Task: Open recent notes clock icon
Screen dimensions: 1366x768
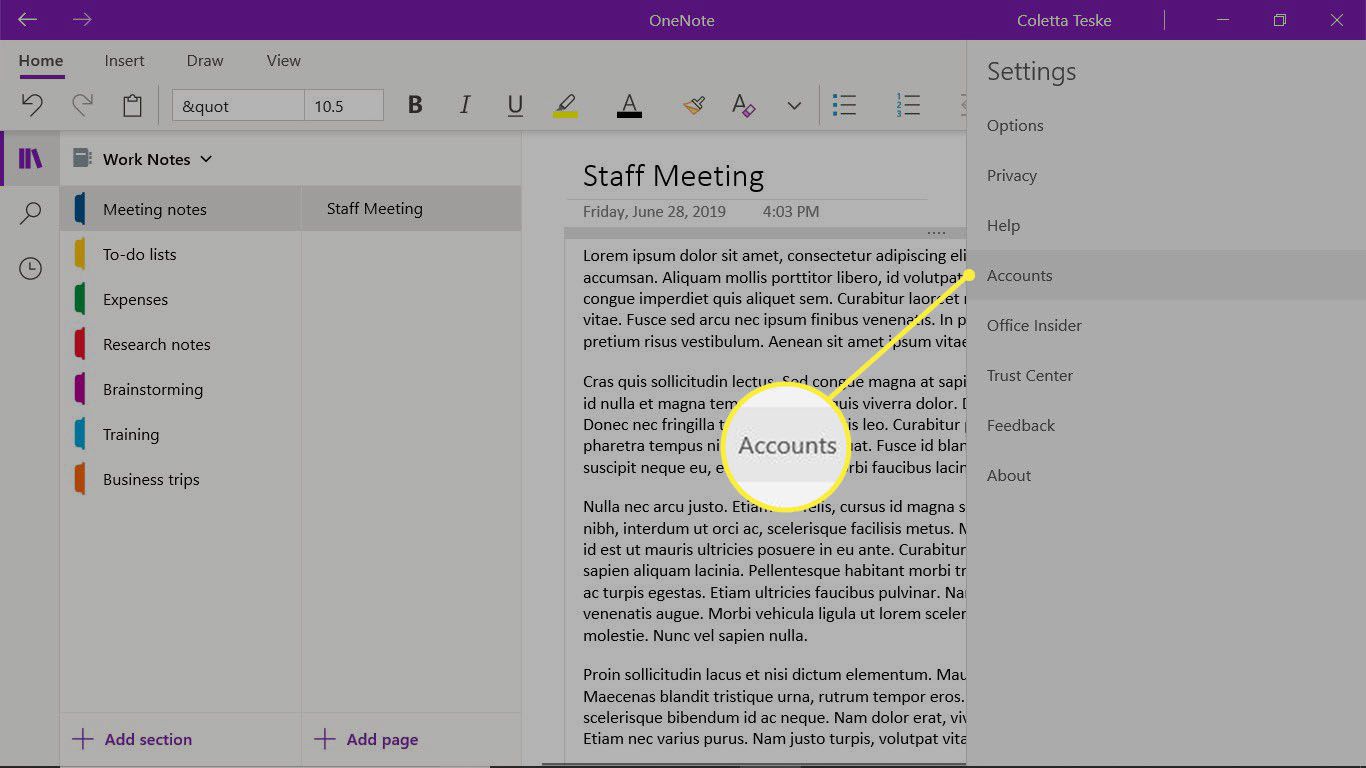Action: tap(31, 268)
